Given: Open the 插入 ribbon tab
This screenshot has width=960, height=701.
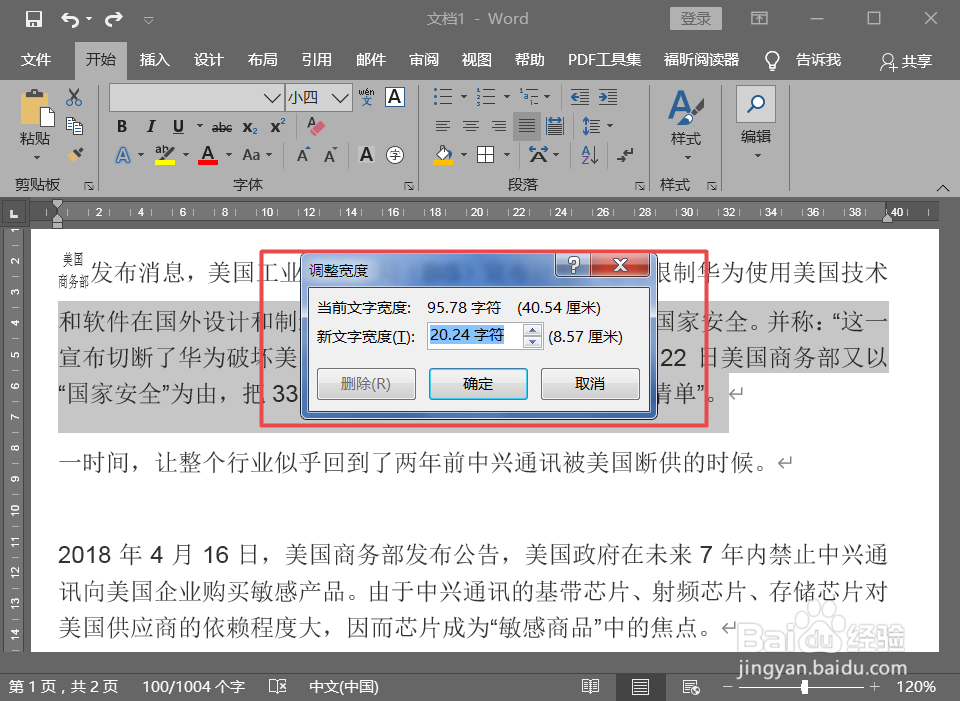Looking at the screenshot, I should point(154,60).
